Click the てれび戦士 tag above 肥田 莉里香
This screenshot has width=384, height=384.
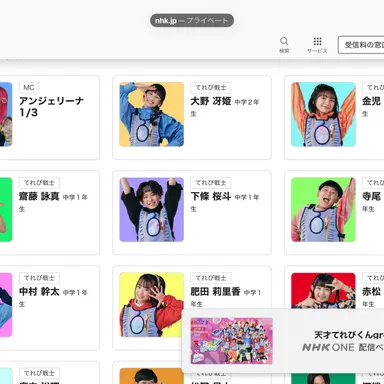tap(211, 278)
